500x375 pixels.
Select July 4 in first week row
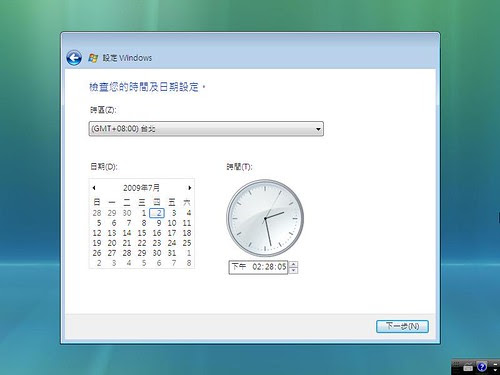click(188, 213)
